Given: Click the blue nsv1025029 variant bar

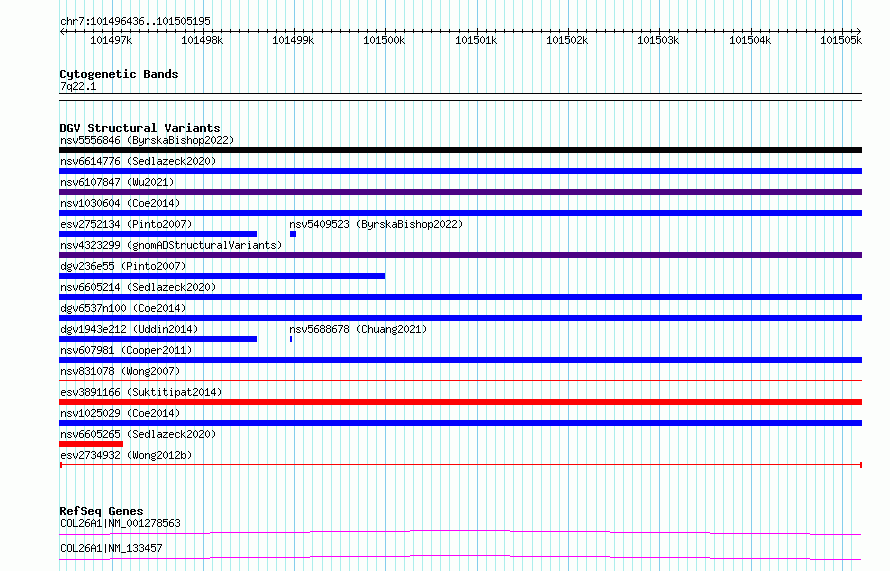Looking at the screenshot, I should tap(460, 423).
